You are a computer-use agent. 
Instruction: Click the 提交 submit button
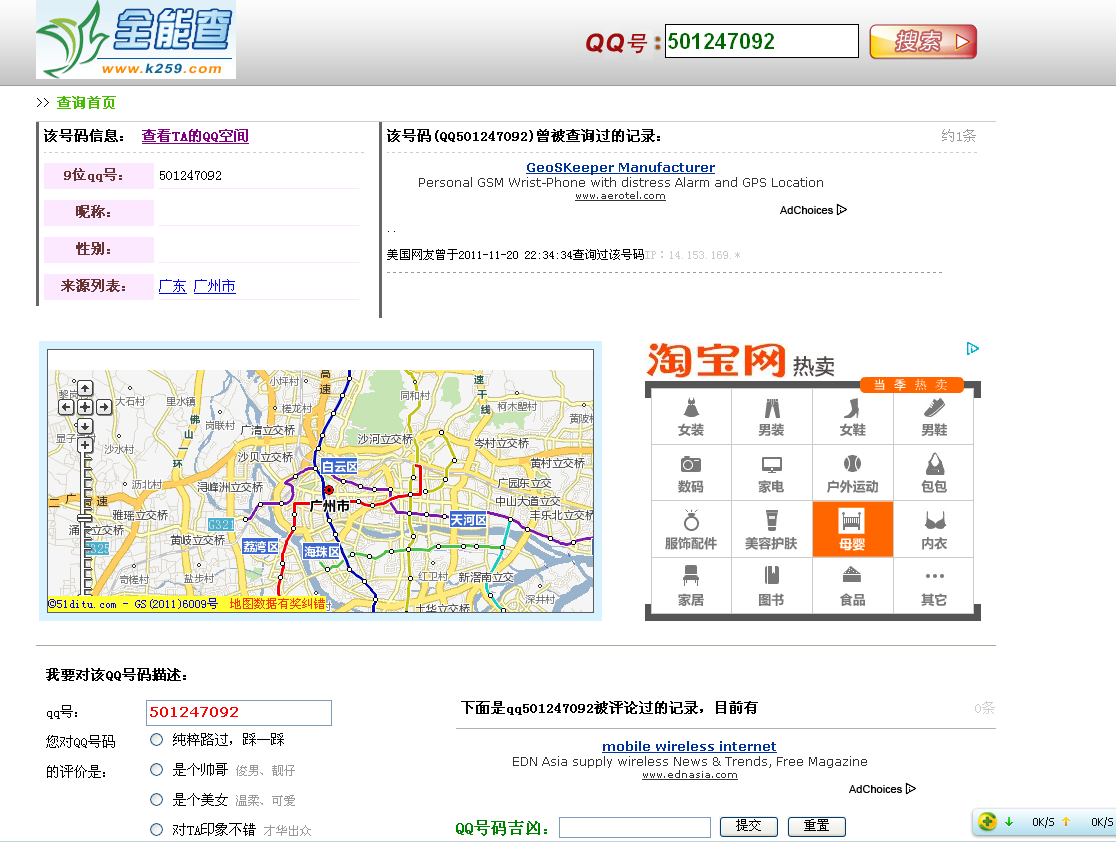click(748, 826)
